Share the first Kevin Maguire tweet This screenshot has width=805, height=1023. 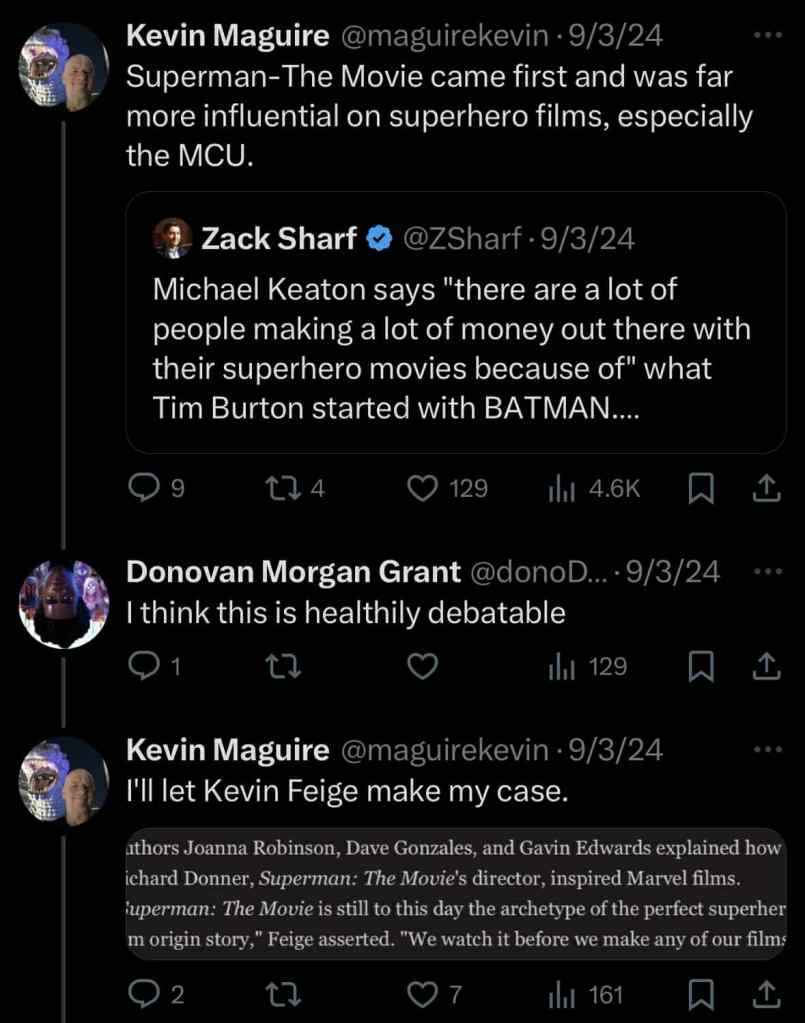[x=765, y=488]
